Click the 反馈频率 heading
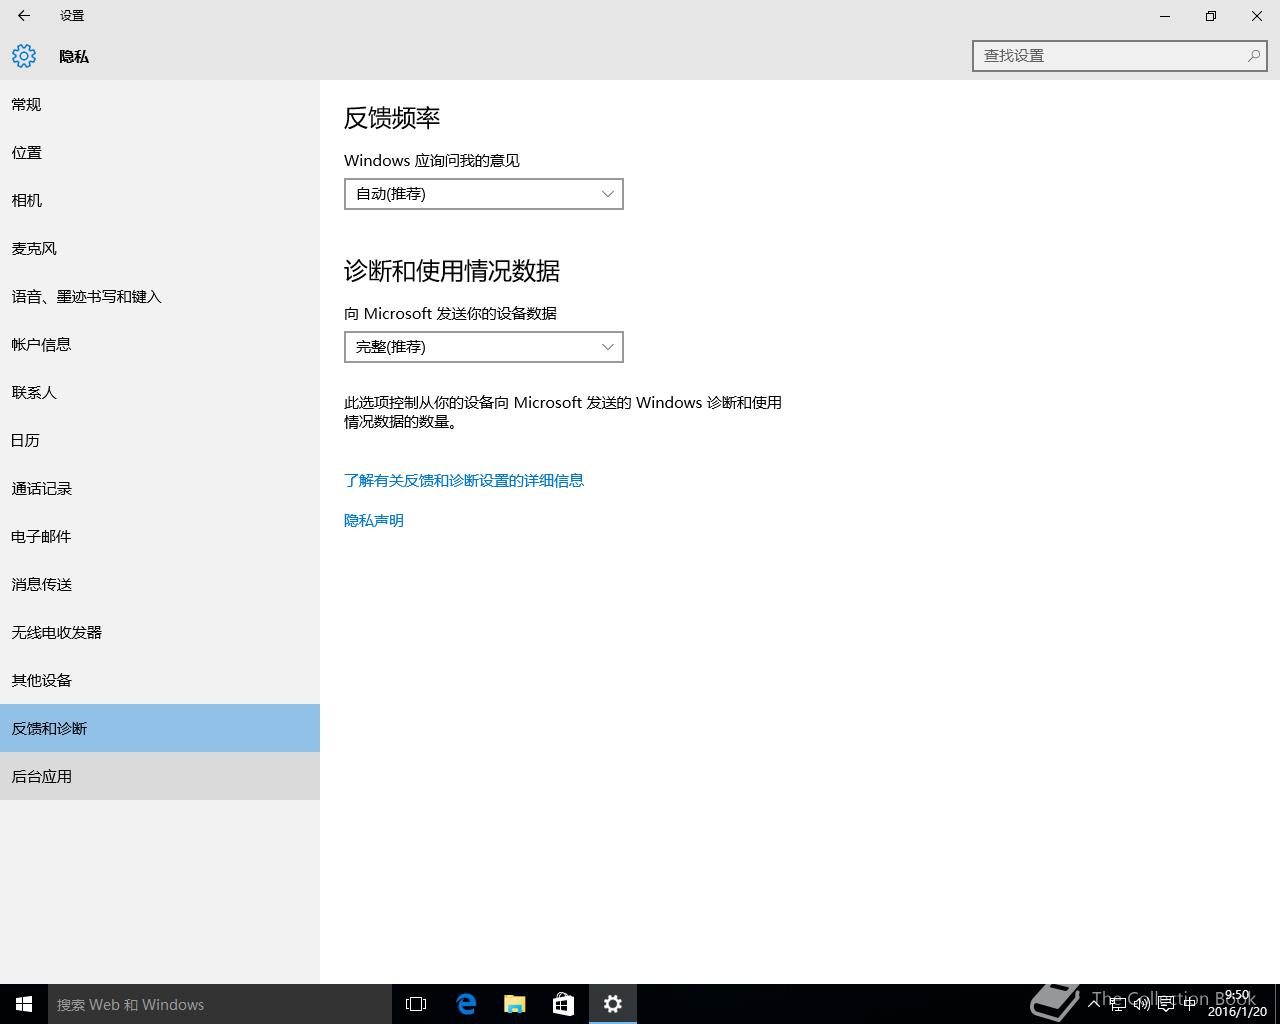Screen dimensions: 1280x1024 392,118
